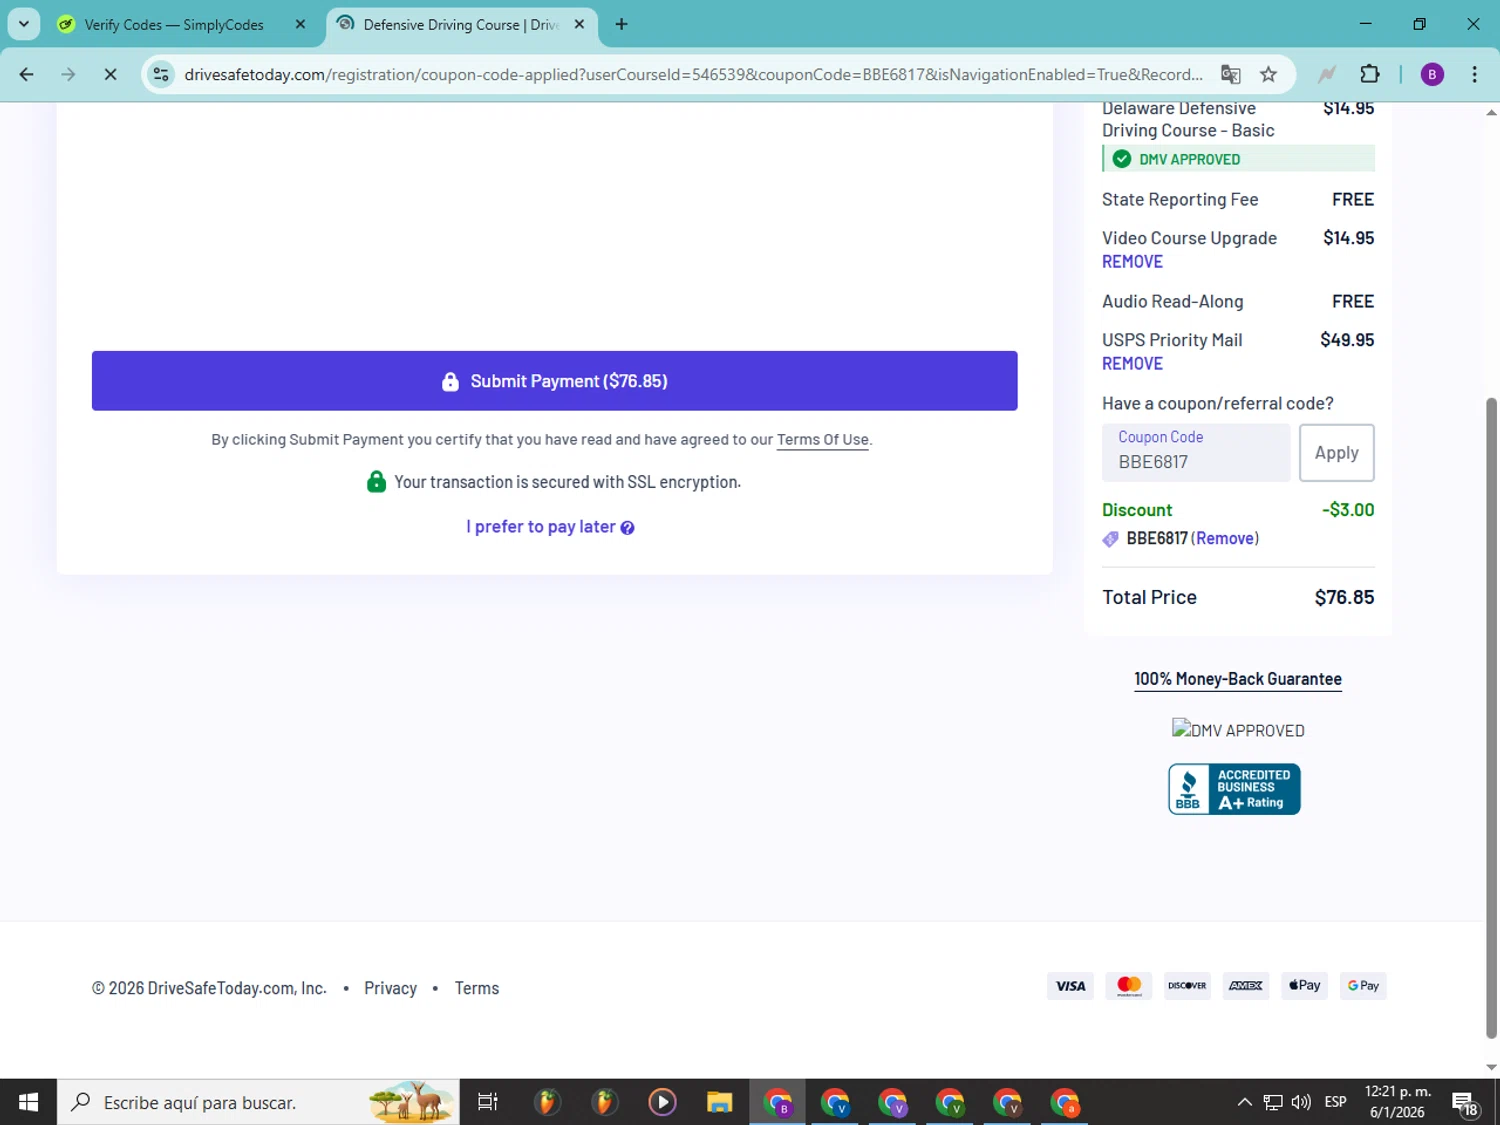
Task: Click the address bar URL
Action: click(694, 74)
